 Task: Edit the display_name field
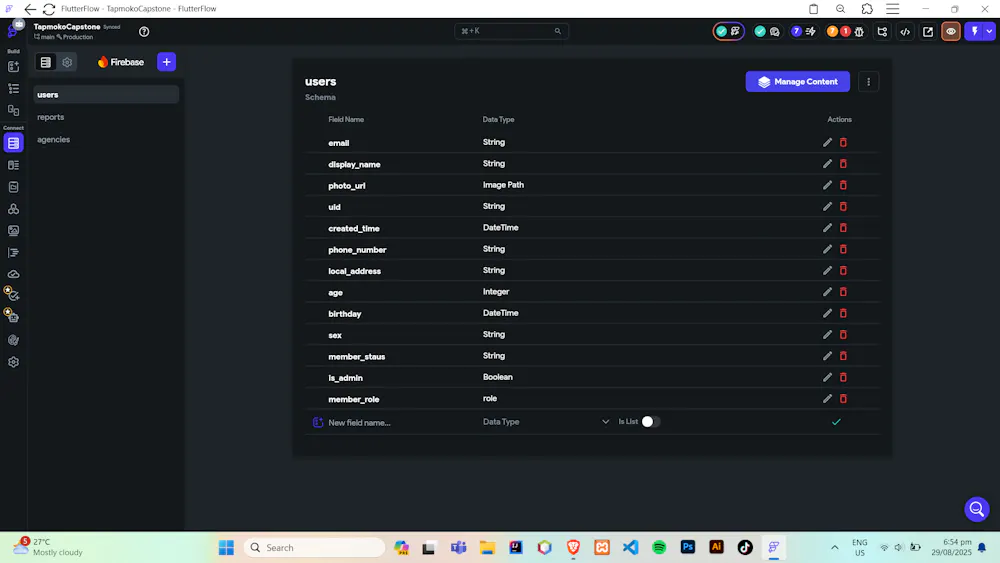[827, 164]
